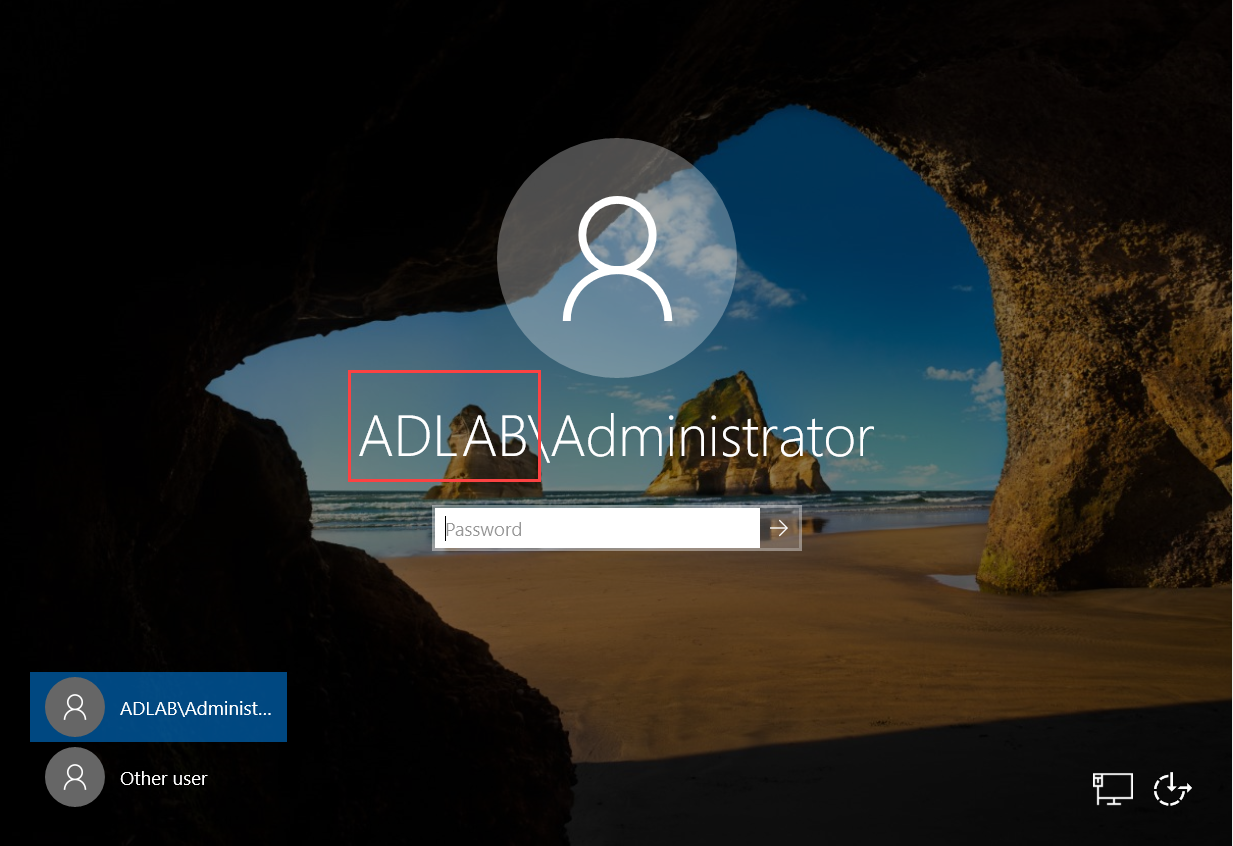Screen dimensions: 1233x846
Task: Click the large user avatar picture
Action: click(x=617, y=258)
